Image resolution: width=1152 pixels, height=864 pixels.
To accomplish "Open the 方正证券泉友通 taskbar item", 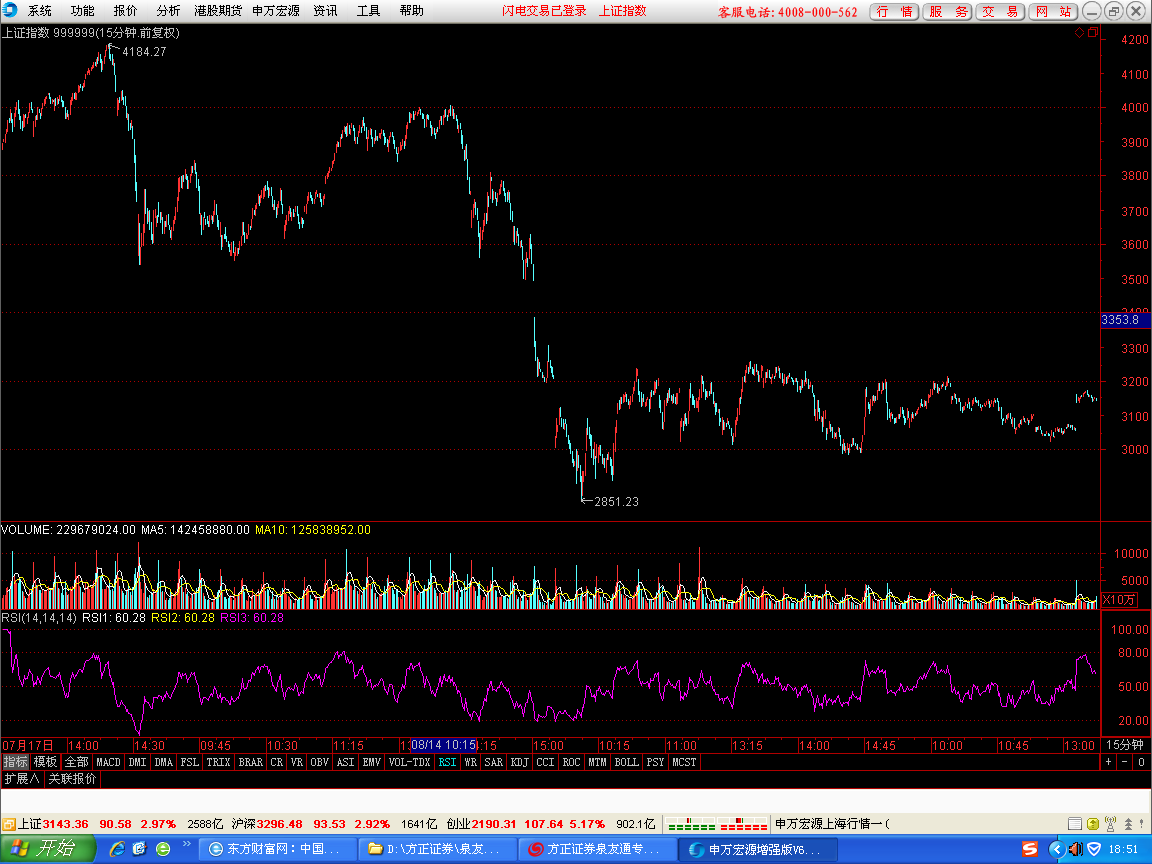I will [x=596, y=849].
